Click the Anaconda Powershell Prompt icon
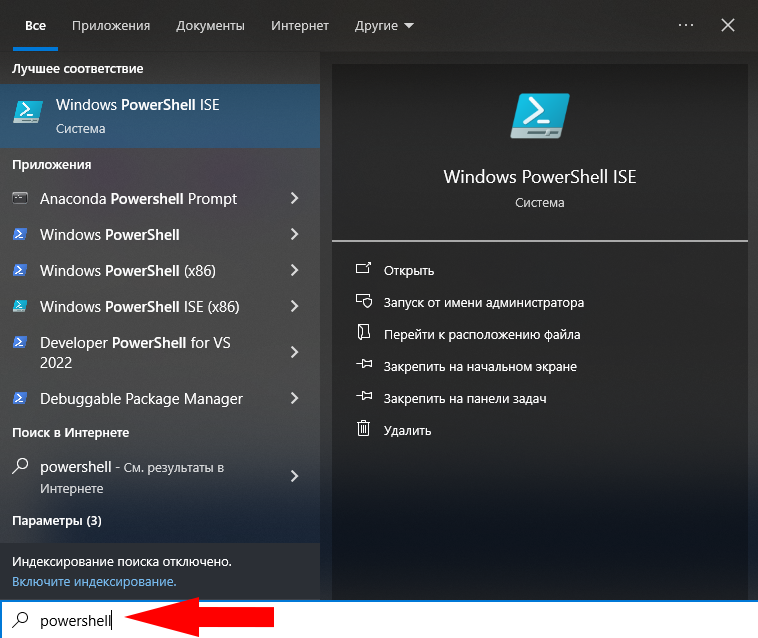 19,198
